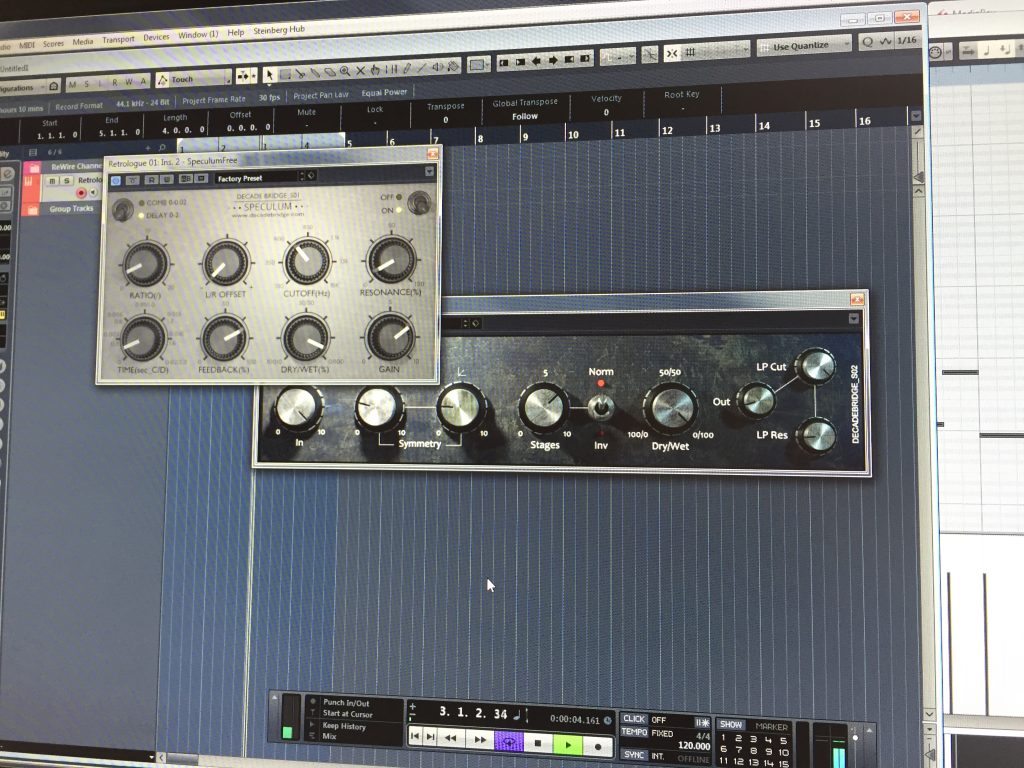
Task: Open the Use Quantize snap type dropdown
Action: tap(804, 46)
